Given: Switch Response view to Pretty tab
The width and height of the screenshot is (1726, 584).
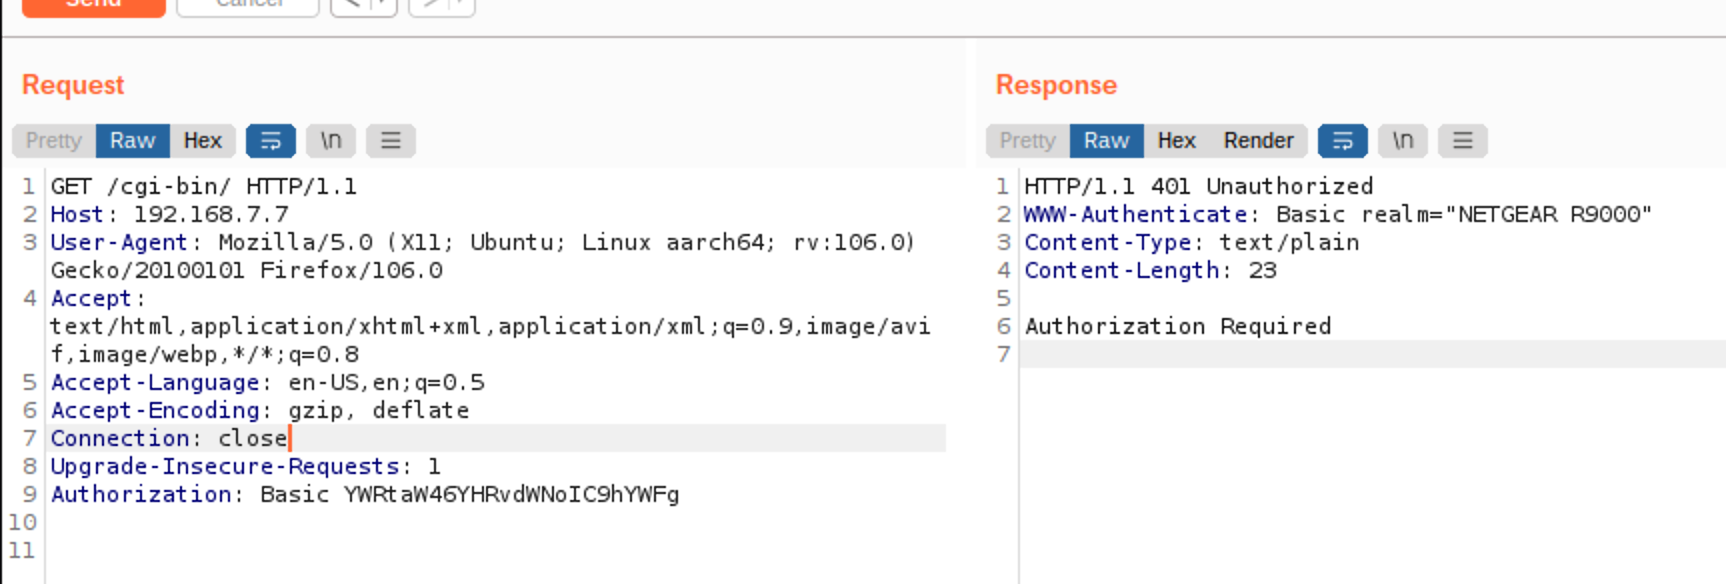Looking at the screenshot, I should [1027, 141].
